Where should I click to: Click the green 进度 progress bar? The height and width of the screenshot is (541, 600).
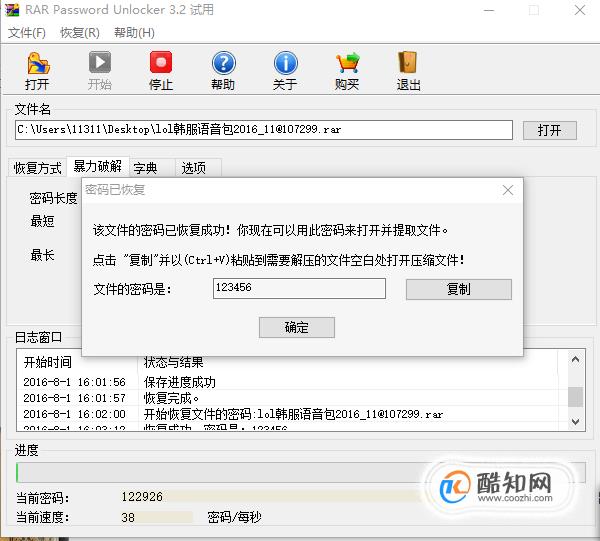click(x=301, y=473)
